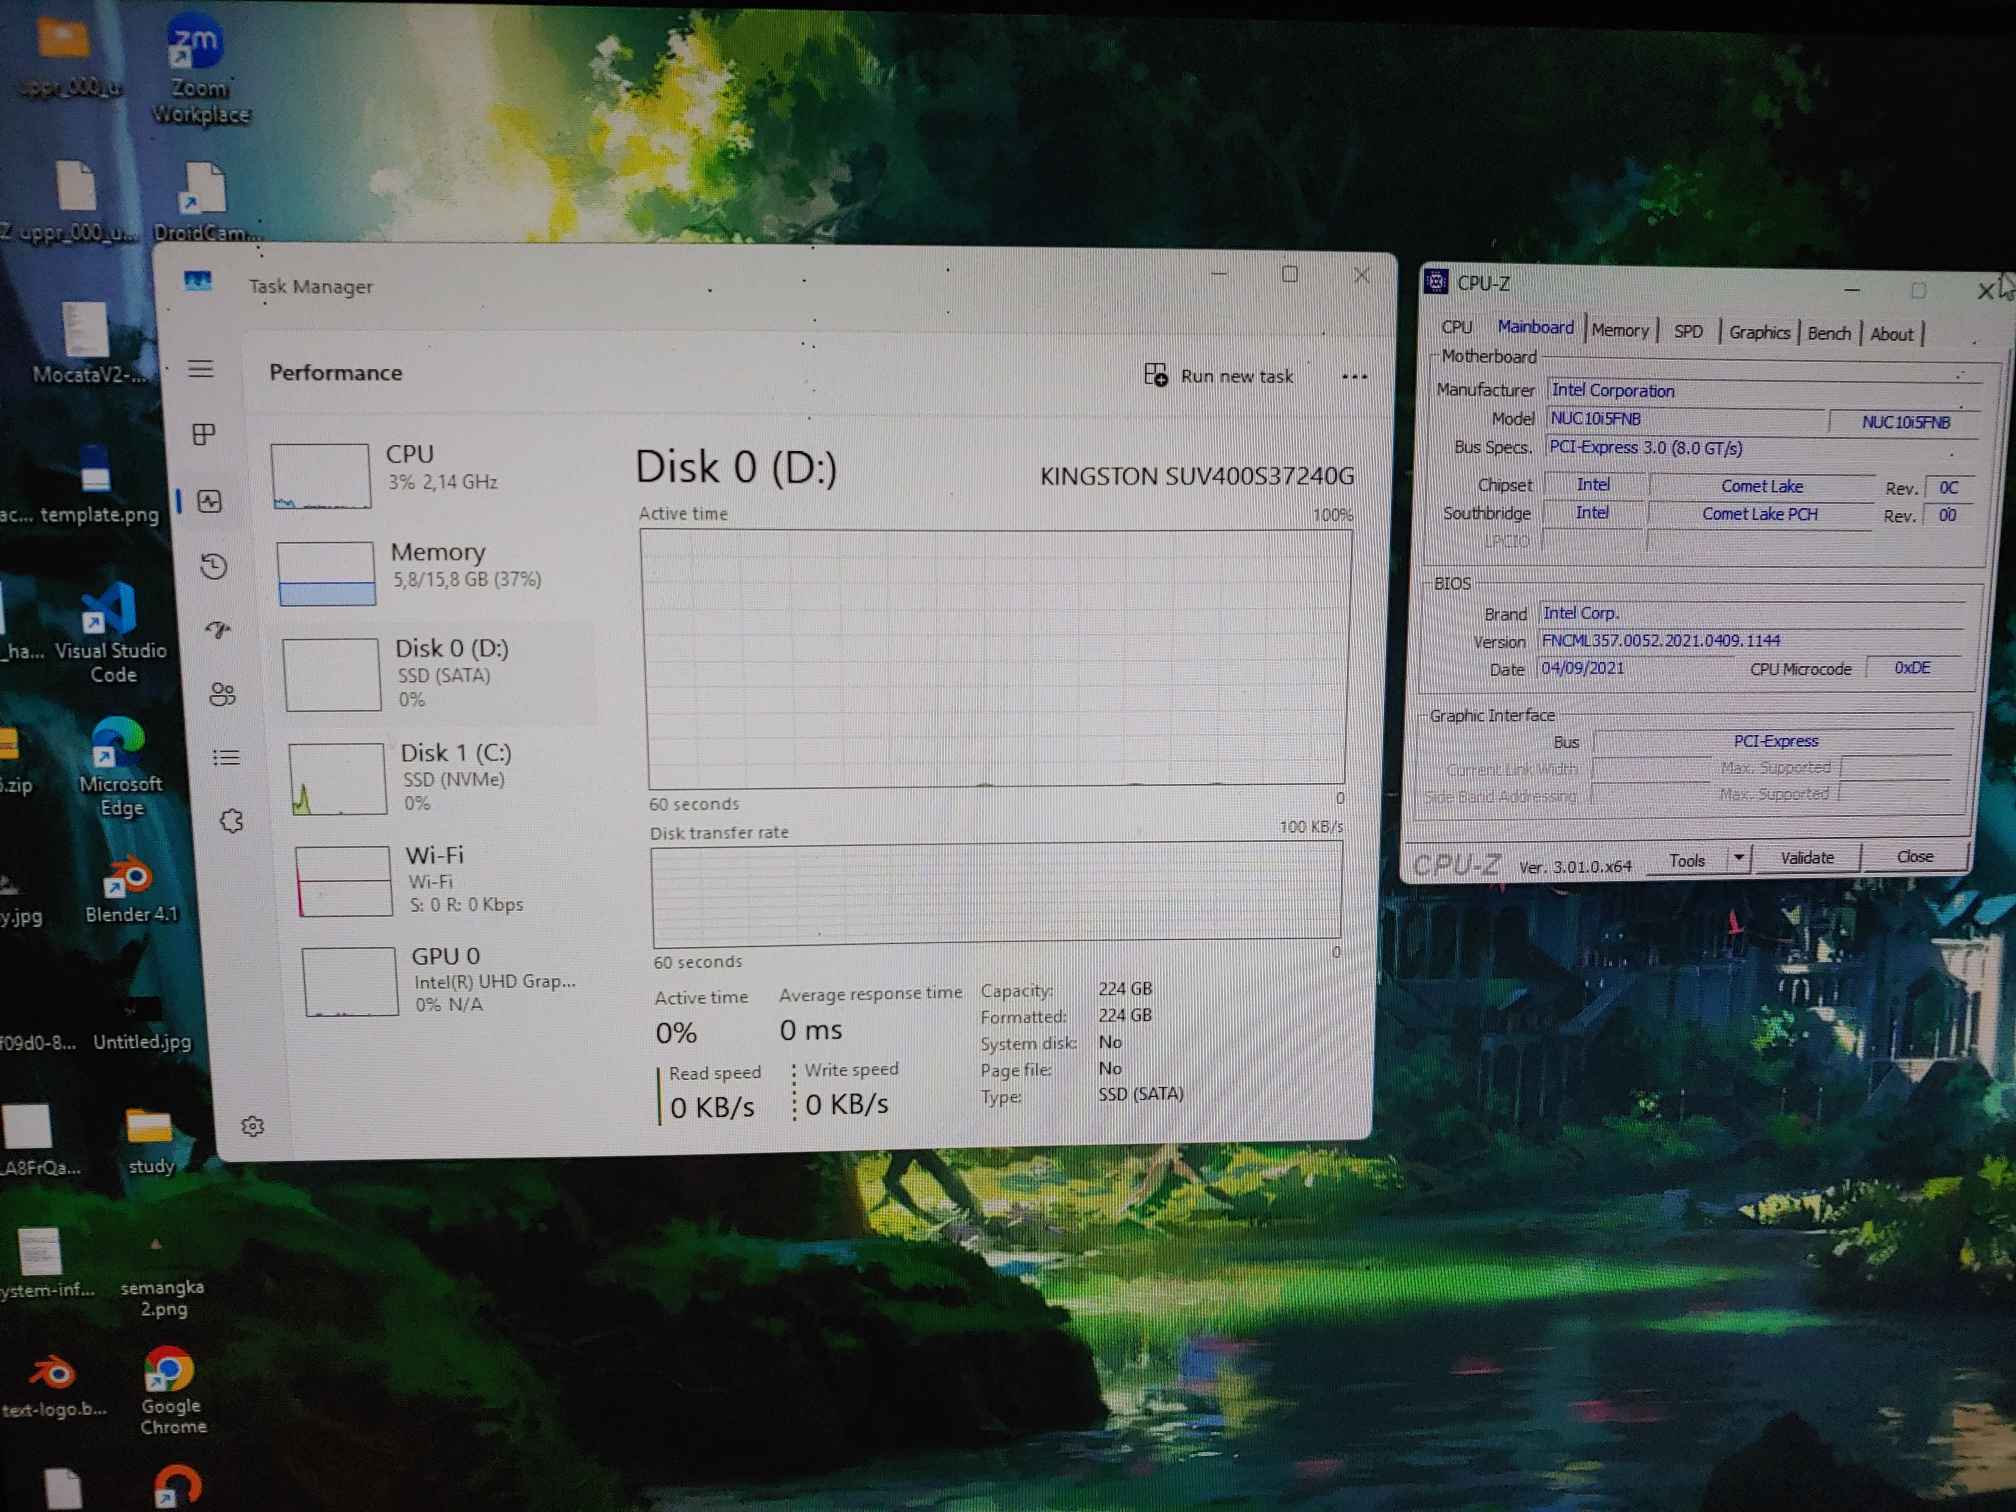
Task: Open Visual Studio Code desktop icon
Action: [x=111, y=631]
